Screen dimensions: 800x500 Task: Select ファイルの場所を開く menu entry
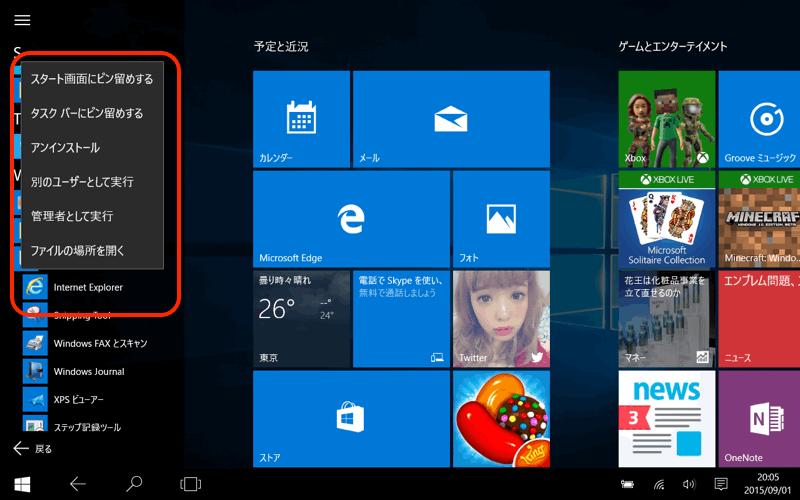pos(79,250)
